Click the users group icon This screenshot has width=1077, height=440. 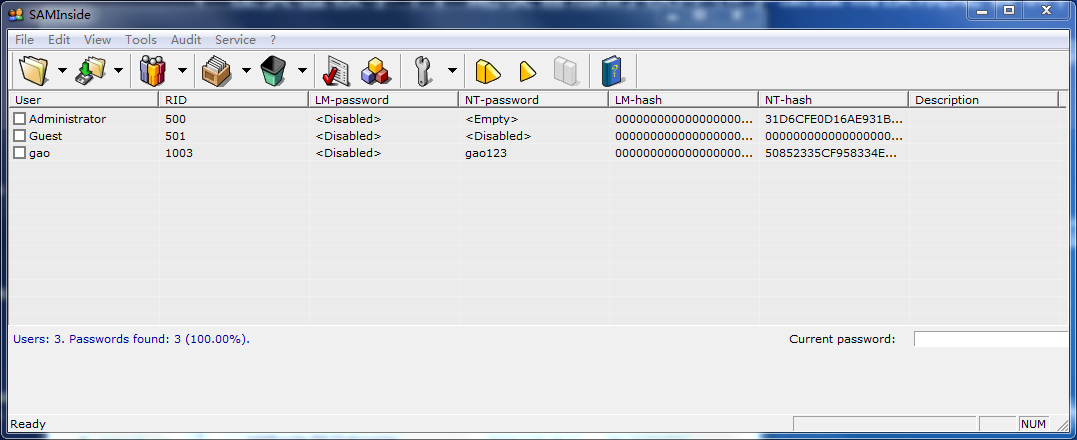pos(152,70)
